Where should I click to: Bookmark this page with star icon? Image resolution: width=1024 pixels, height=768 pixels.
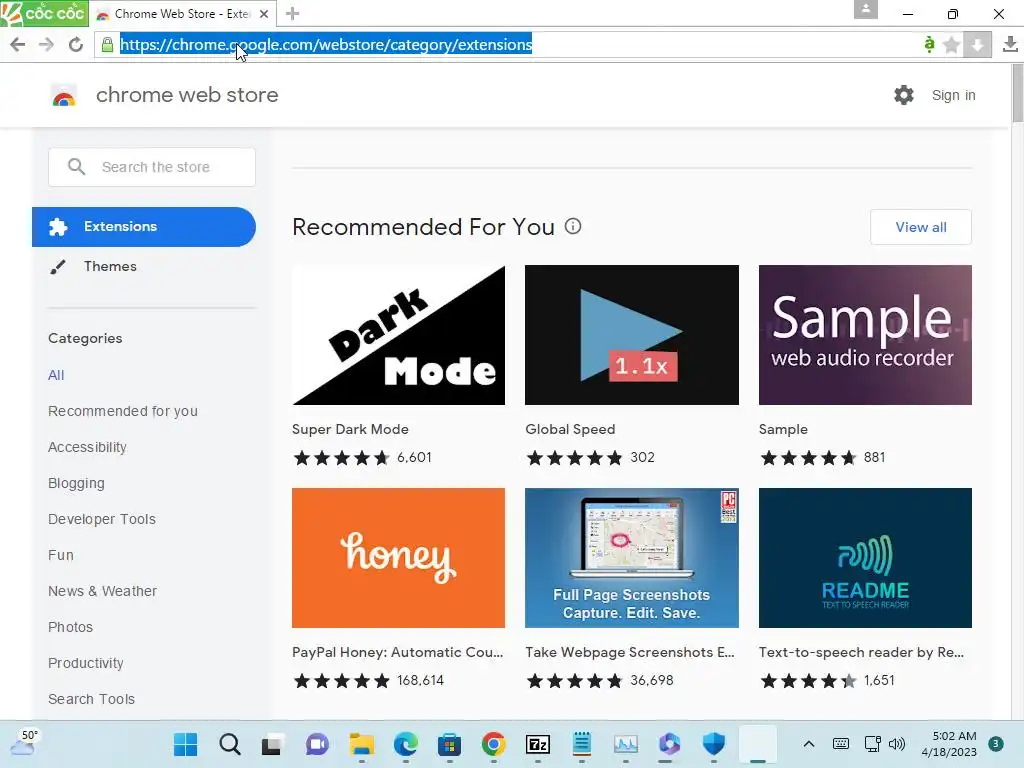click(952, 44)
